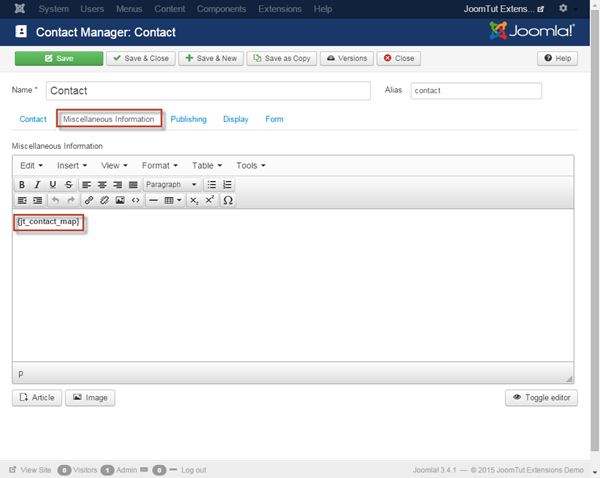The height and width of the screenshot is (478, 600).
Task: Apply bold formatting in the editor
Action: (22, 185)
